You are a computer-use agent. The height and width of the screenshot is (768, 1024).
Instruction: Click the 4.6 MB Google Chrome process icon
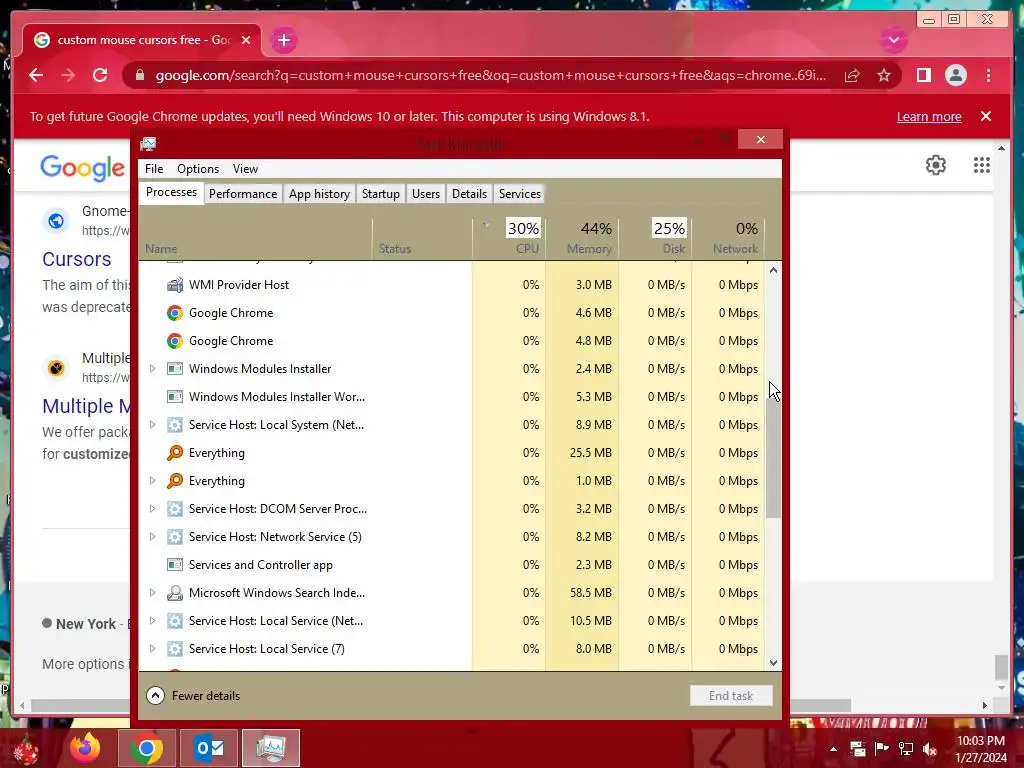coord(174,313)
